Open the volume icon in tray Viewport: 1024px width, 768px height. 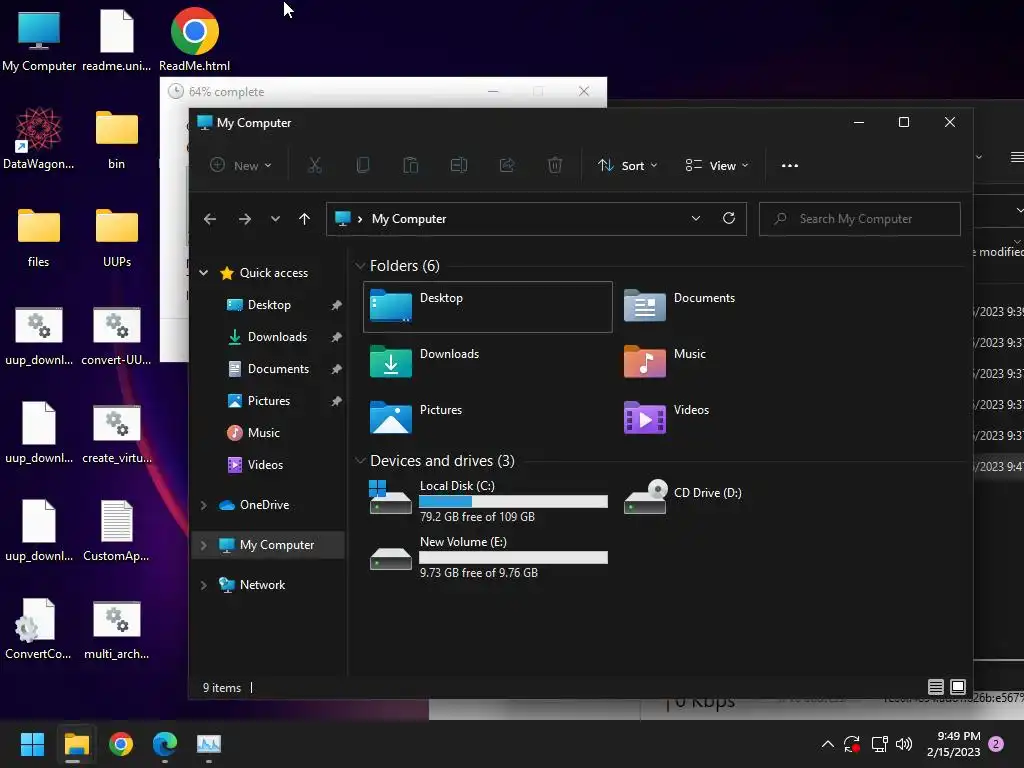click(x=904, y=744)
